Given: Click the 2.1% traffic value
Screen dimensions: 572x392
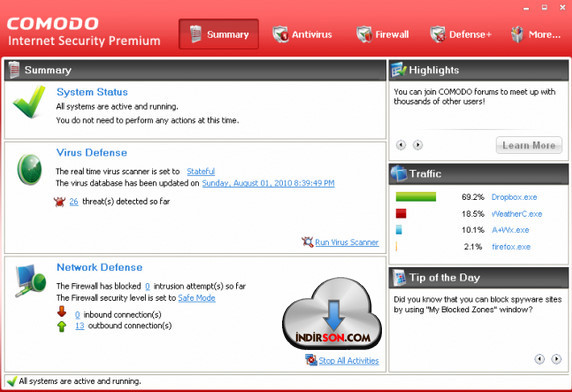Looking at the screenshot, I should point(473,247).
